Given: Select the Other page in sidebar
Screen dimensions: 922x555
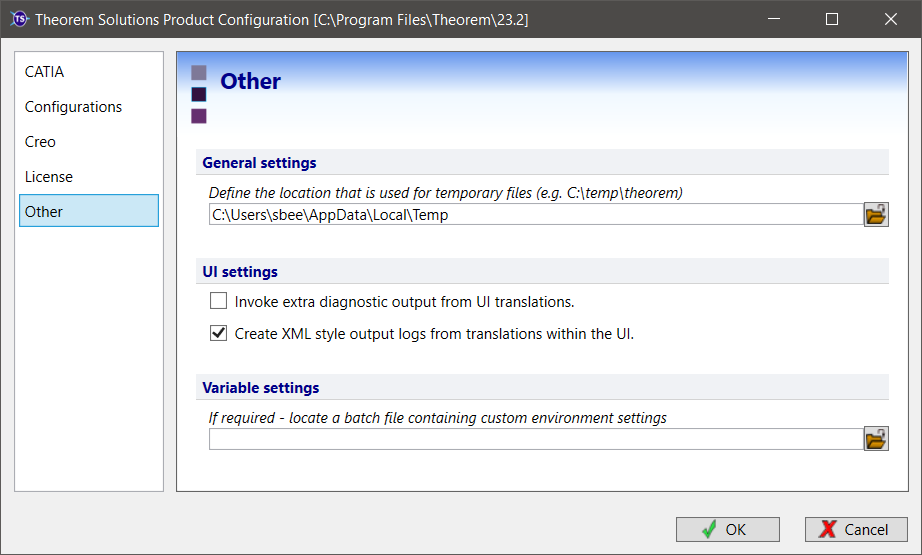Looking at the screenshot, I should point(89,211).
